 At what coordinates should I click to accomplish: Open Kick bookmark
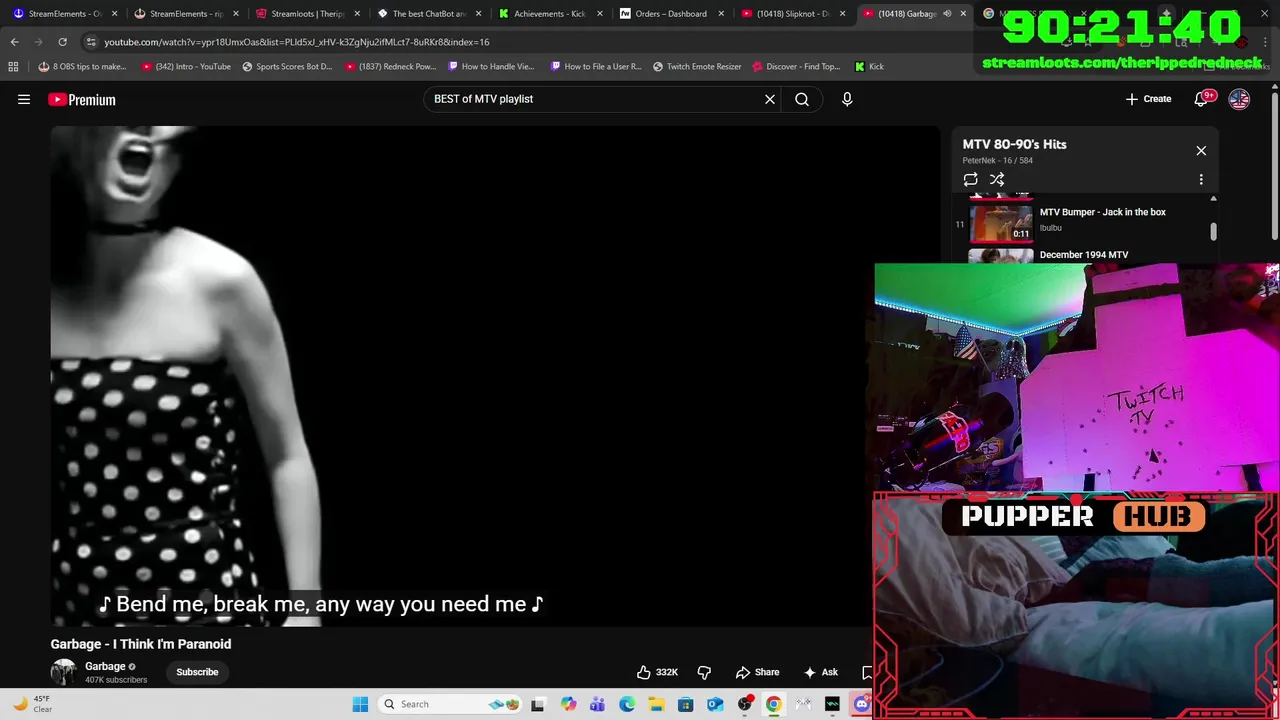coord(869,66)
